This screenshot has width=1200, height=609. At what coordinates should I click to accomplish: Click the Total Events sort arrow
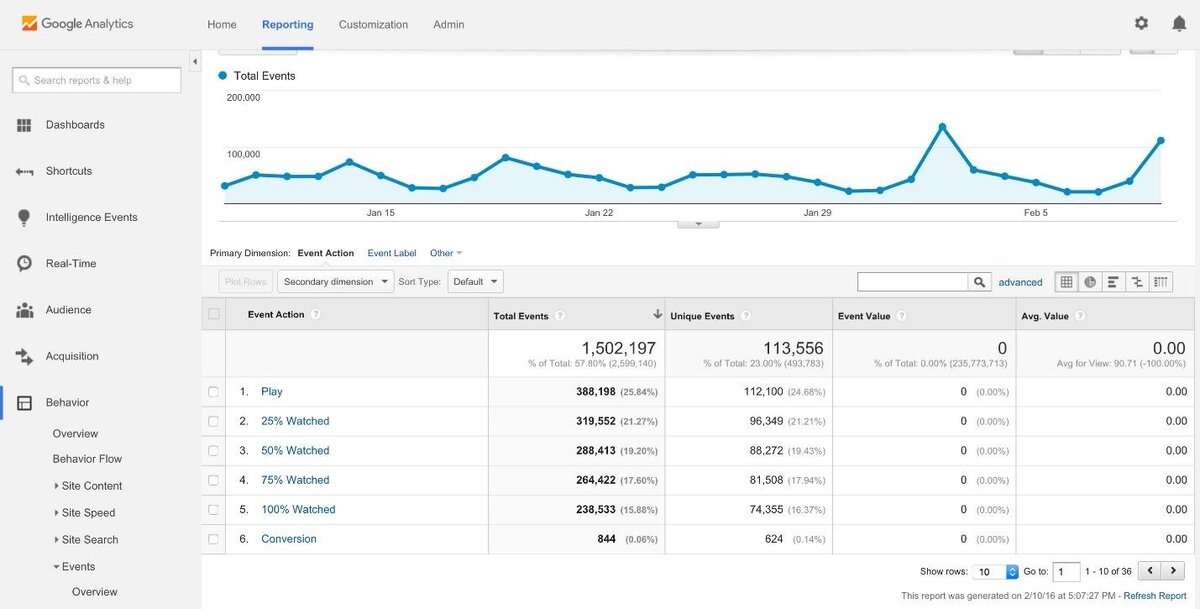pyautogui.click(x=657, y=314)
